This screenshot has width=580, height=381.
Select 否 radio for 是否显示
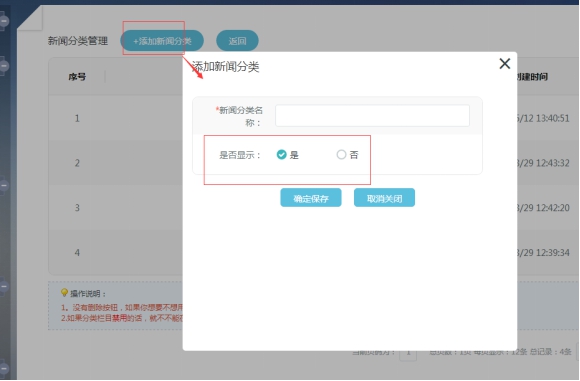click(341, 155)
